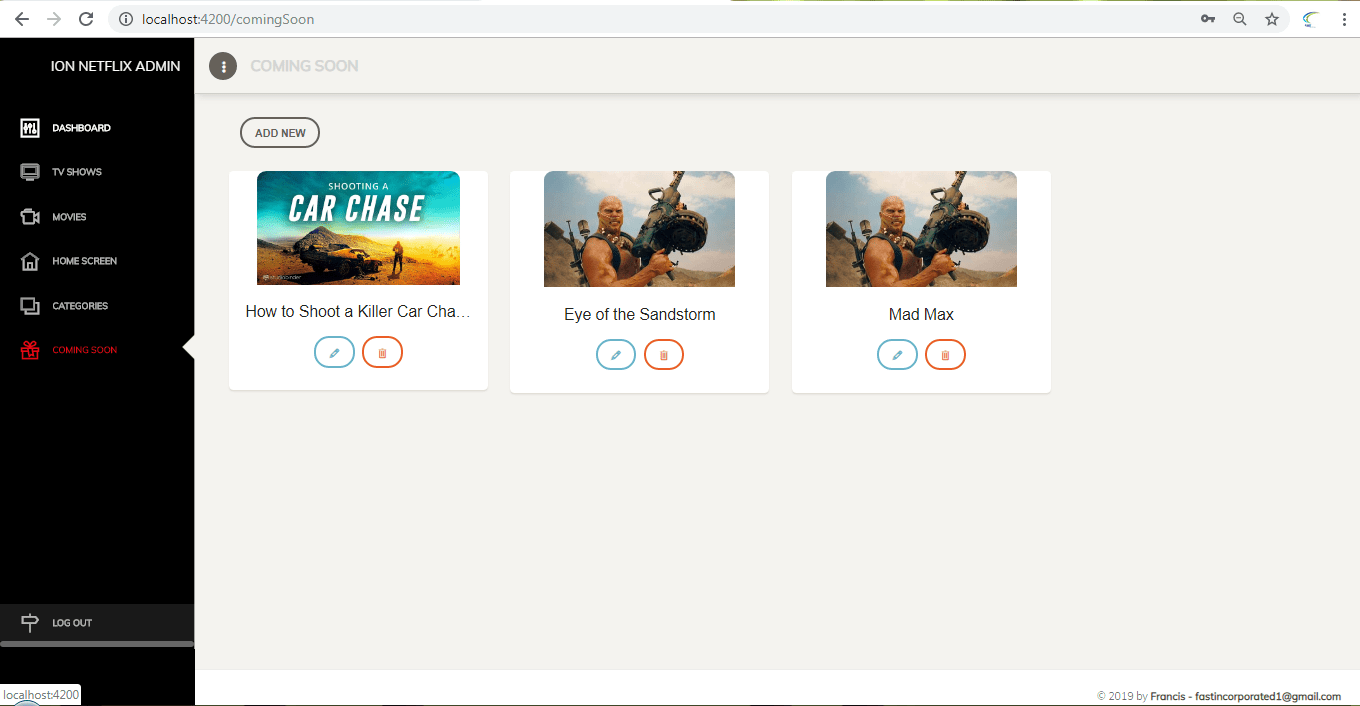Image resolution: width=1360 pixels, height=706 pixels.
Task: Select TV Shows in the sidebar menu
Action: [28, 171]
